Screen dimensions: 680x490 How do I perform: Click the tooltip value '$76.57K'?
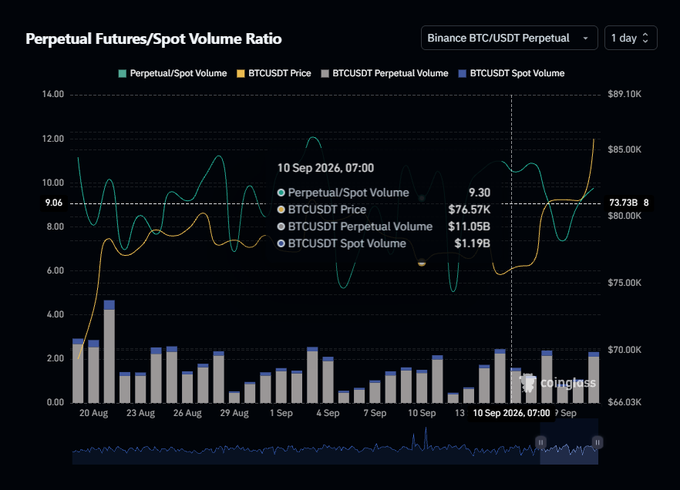469,210
